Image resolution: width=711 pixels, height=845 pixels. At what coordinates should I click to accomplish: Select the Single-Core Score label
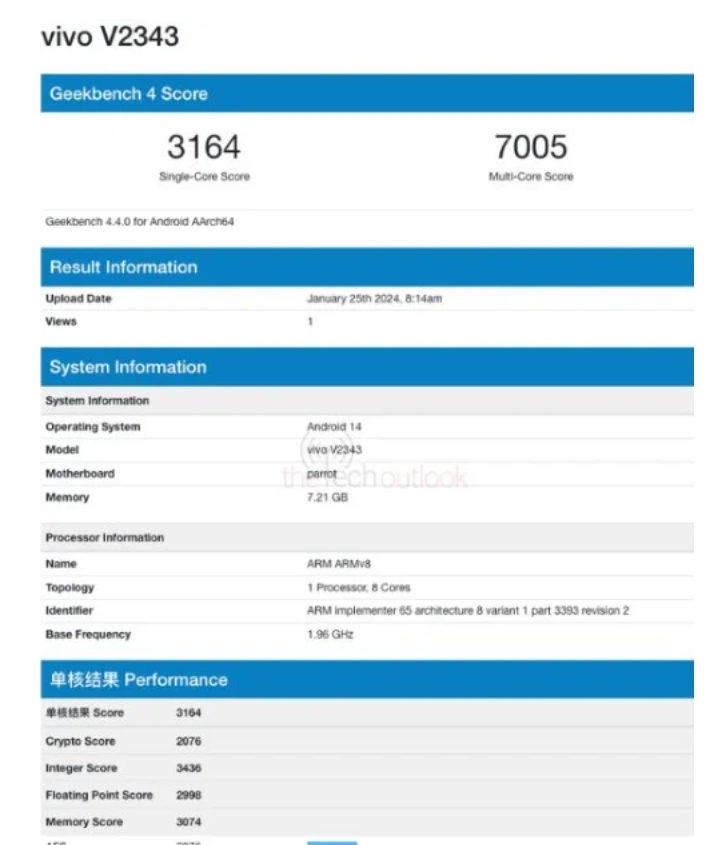[x=204, y=176]
